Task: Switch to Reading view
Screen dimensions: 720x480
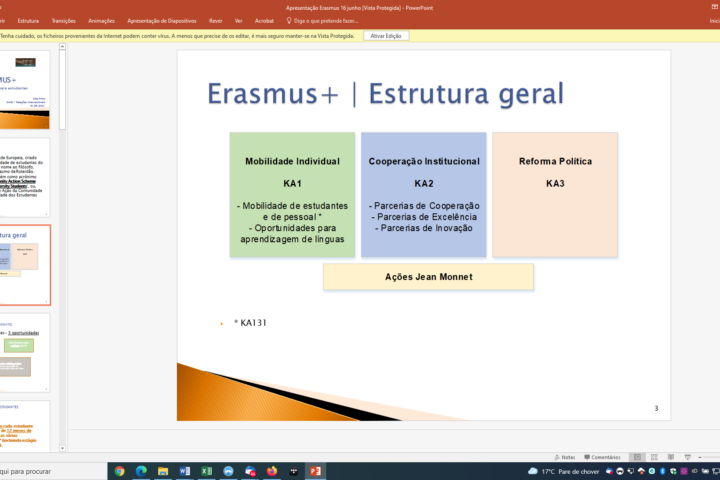Action: 671,457
